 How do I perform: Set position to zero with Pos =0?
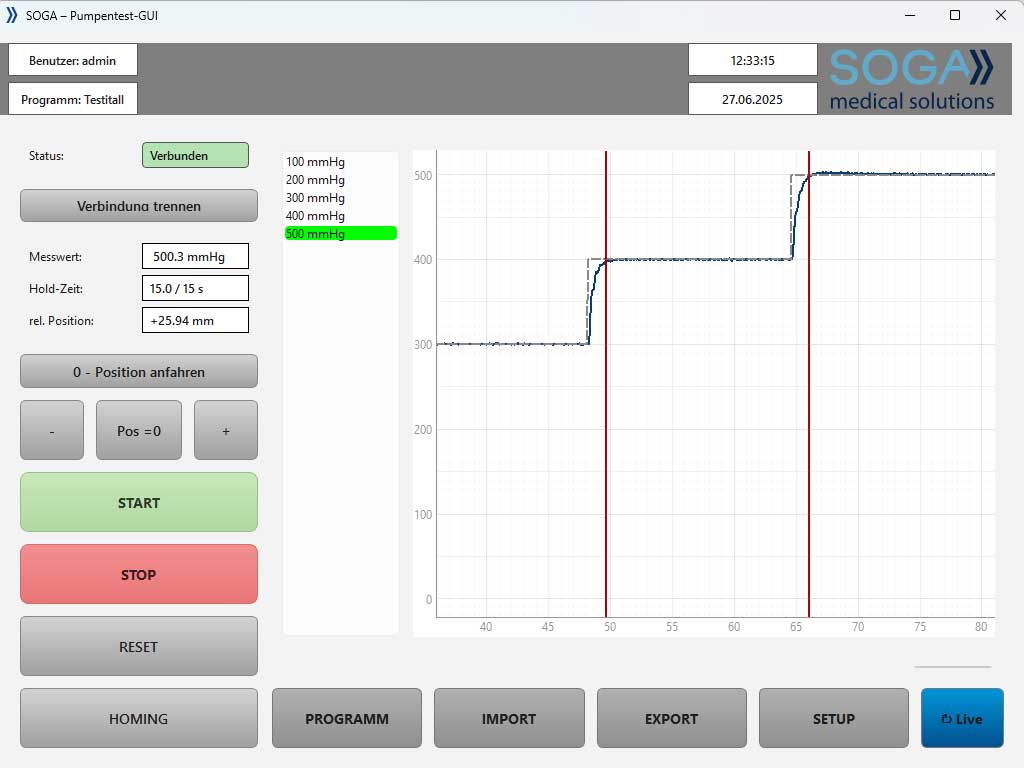click(x=139, y=431)
